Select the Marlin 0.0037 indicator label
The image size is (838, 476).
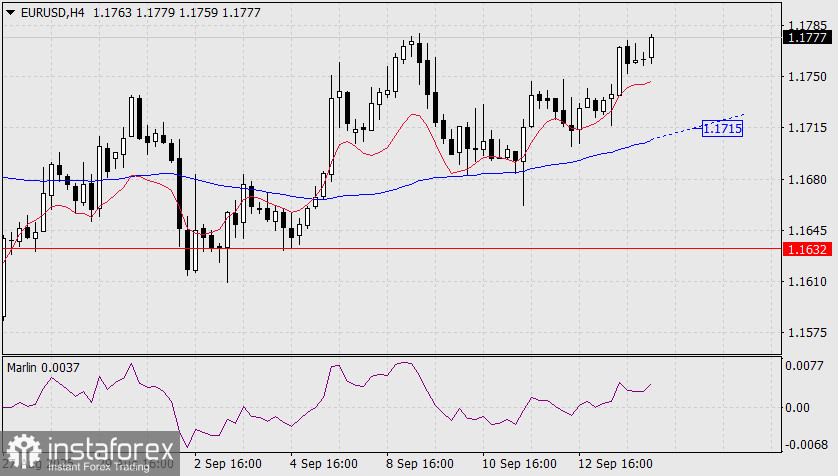pyautogui.click(x=43, y=368)
